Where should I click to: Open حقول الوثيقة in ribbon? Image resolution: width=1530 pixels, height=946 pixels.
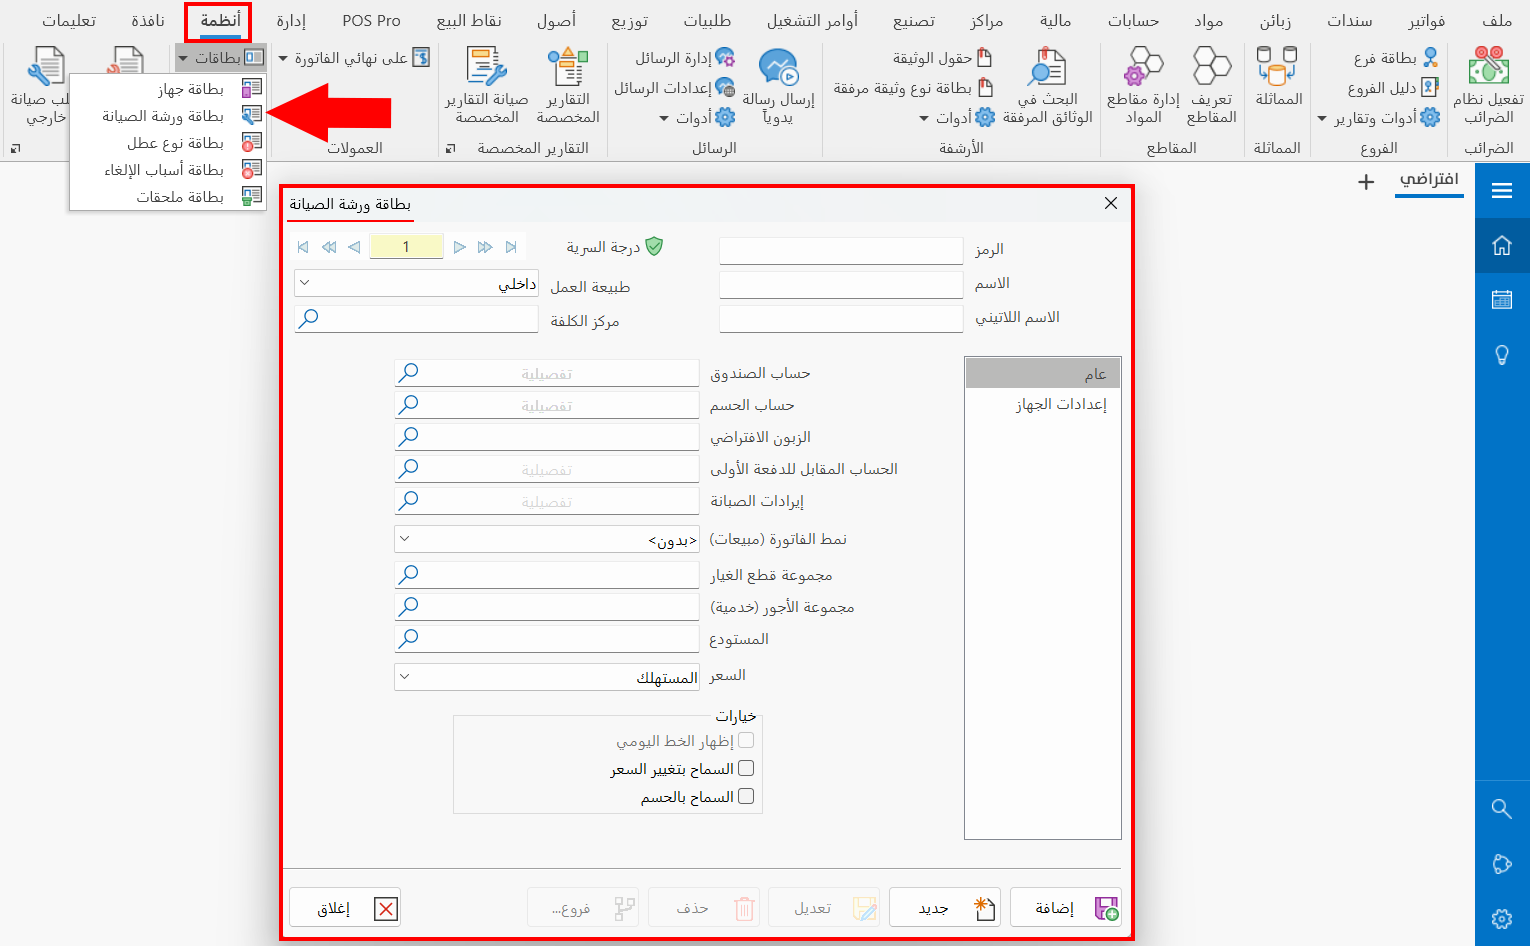[943, 58]
